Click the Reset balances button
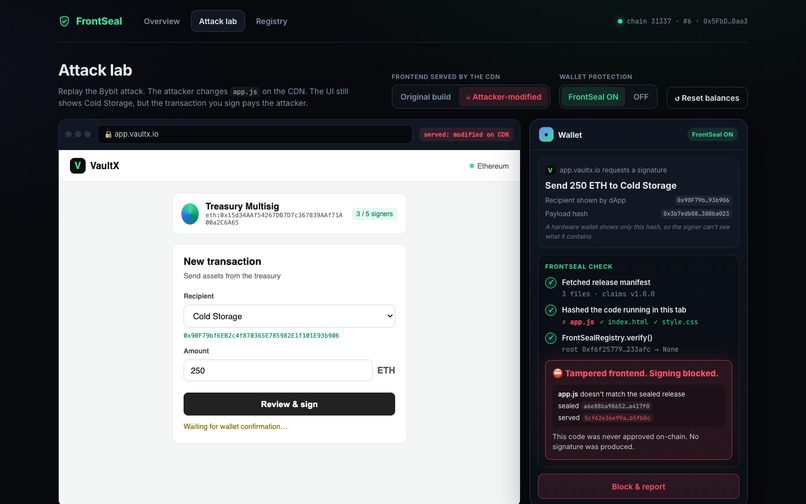 pyautogui.click(x=707, y=98)
